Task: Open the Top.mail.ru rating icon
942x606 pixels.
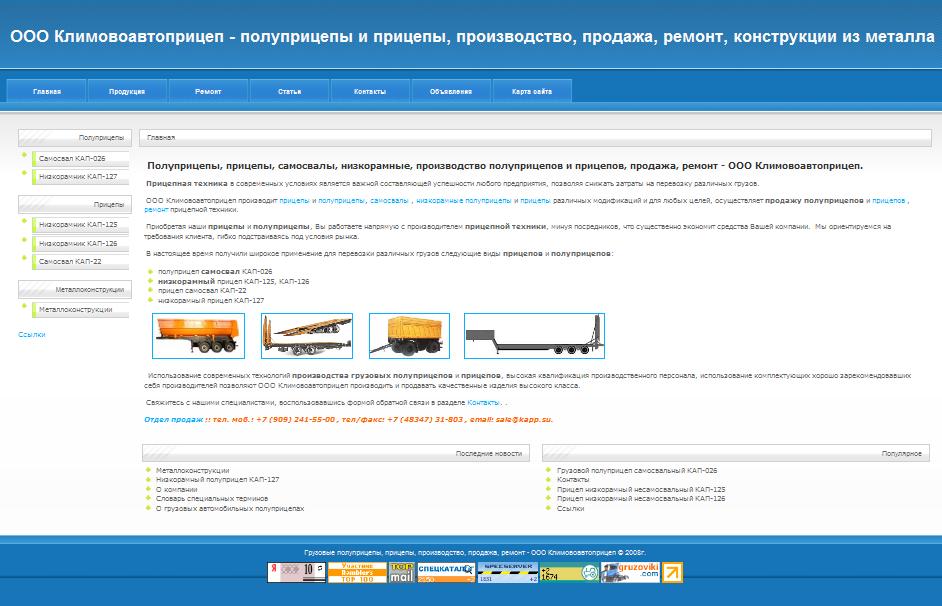Action: pyautogui.click(x=403, y=572)
